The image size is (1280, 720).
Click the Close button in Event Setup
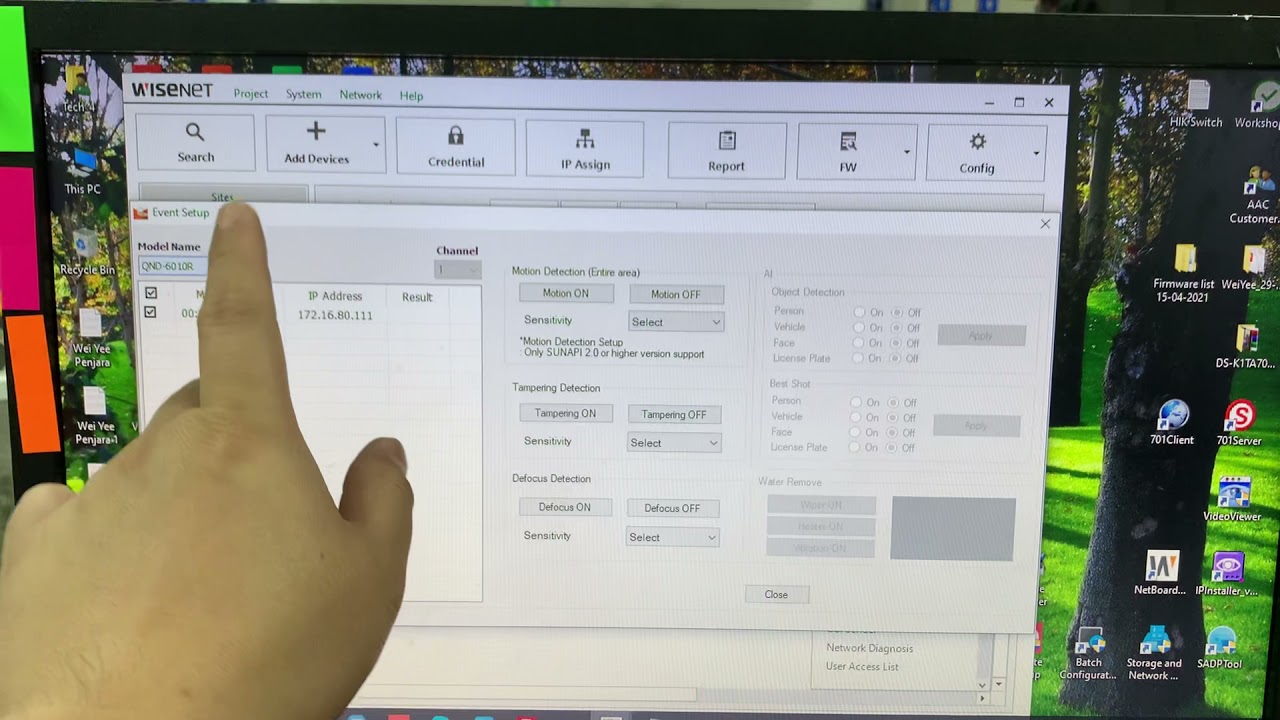click(776, 594)
